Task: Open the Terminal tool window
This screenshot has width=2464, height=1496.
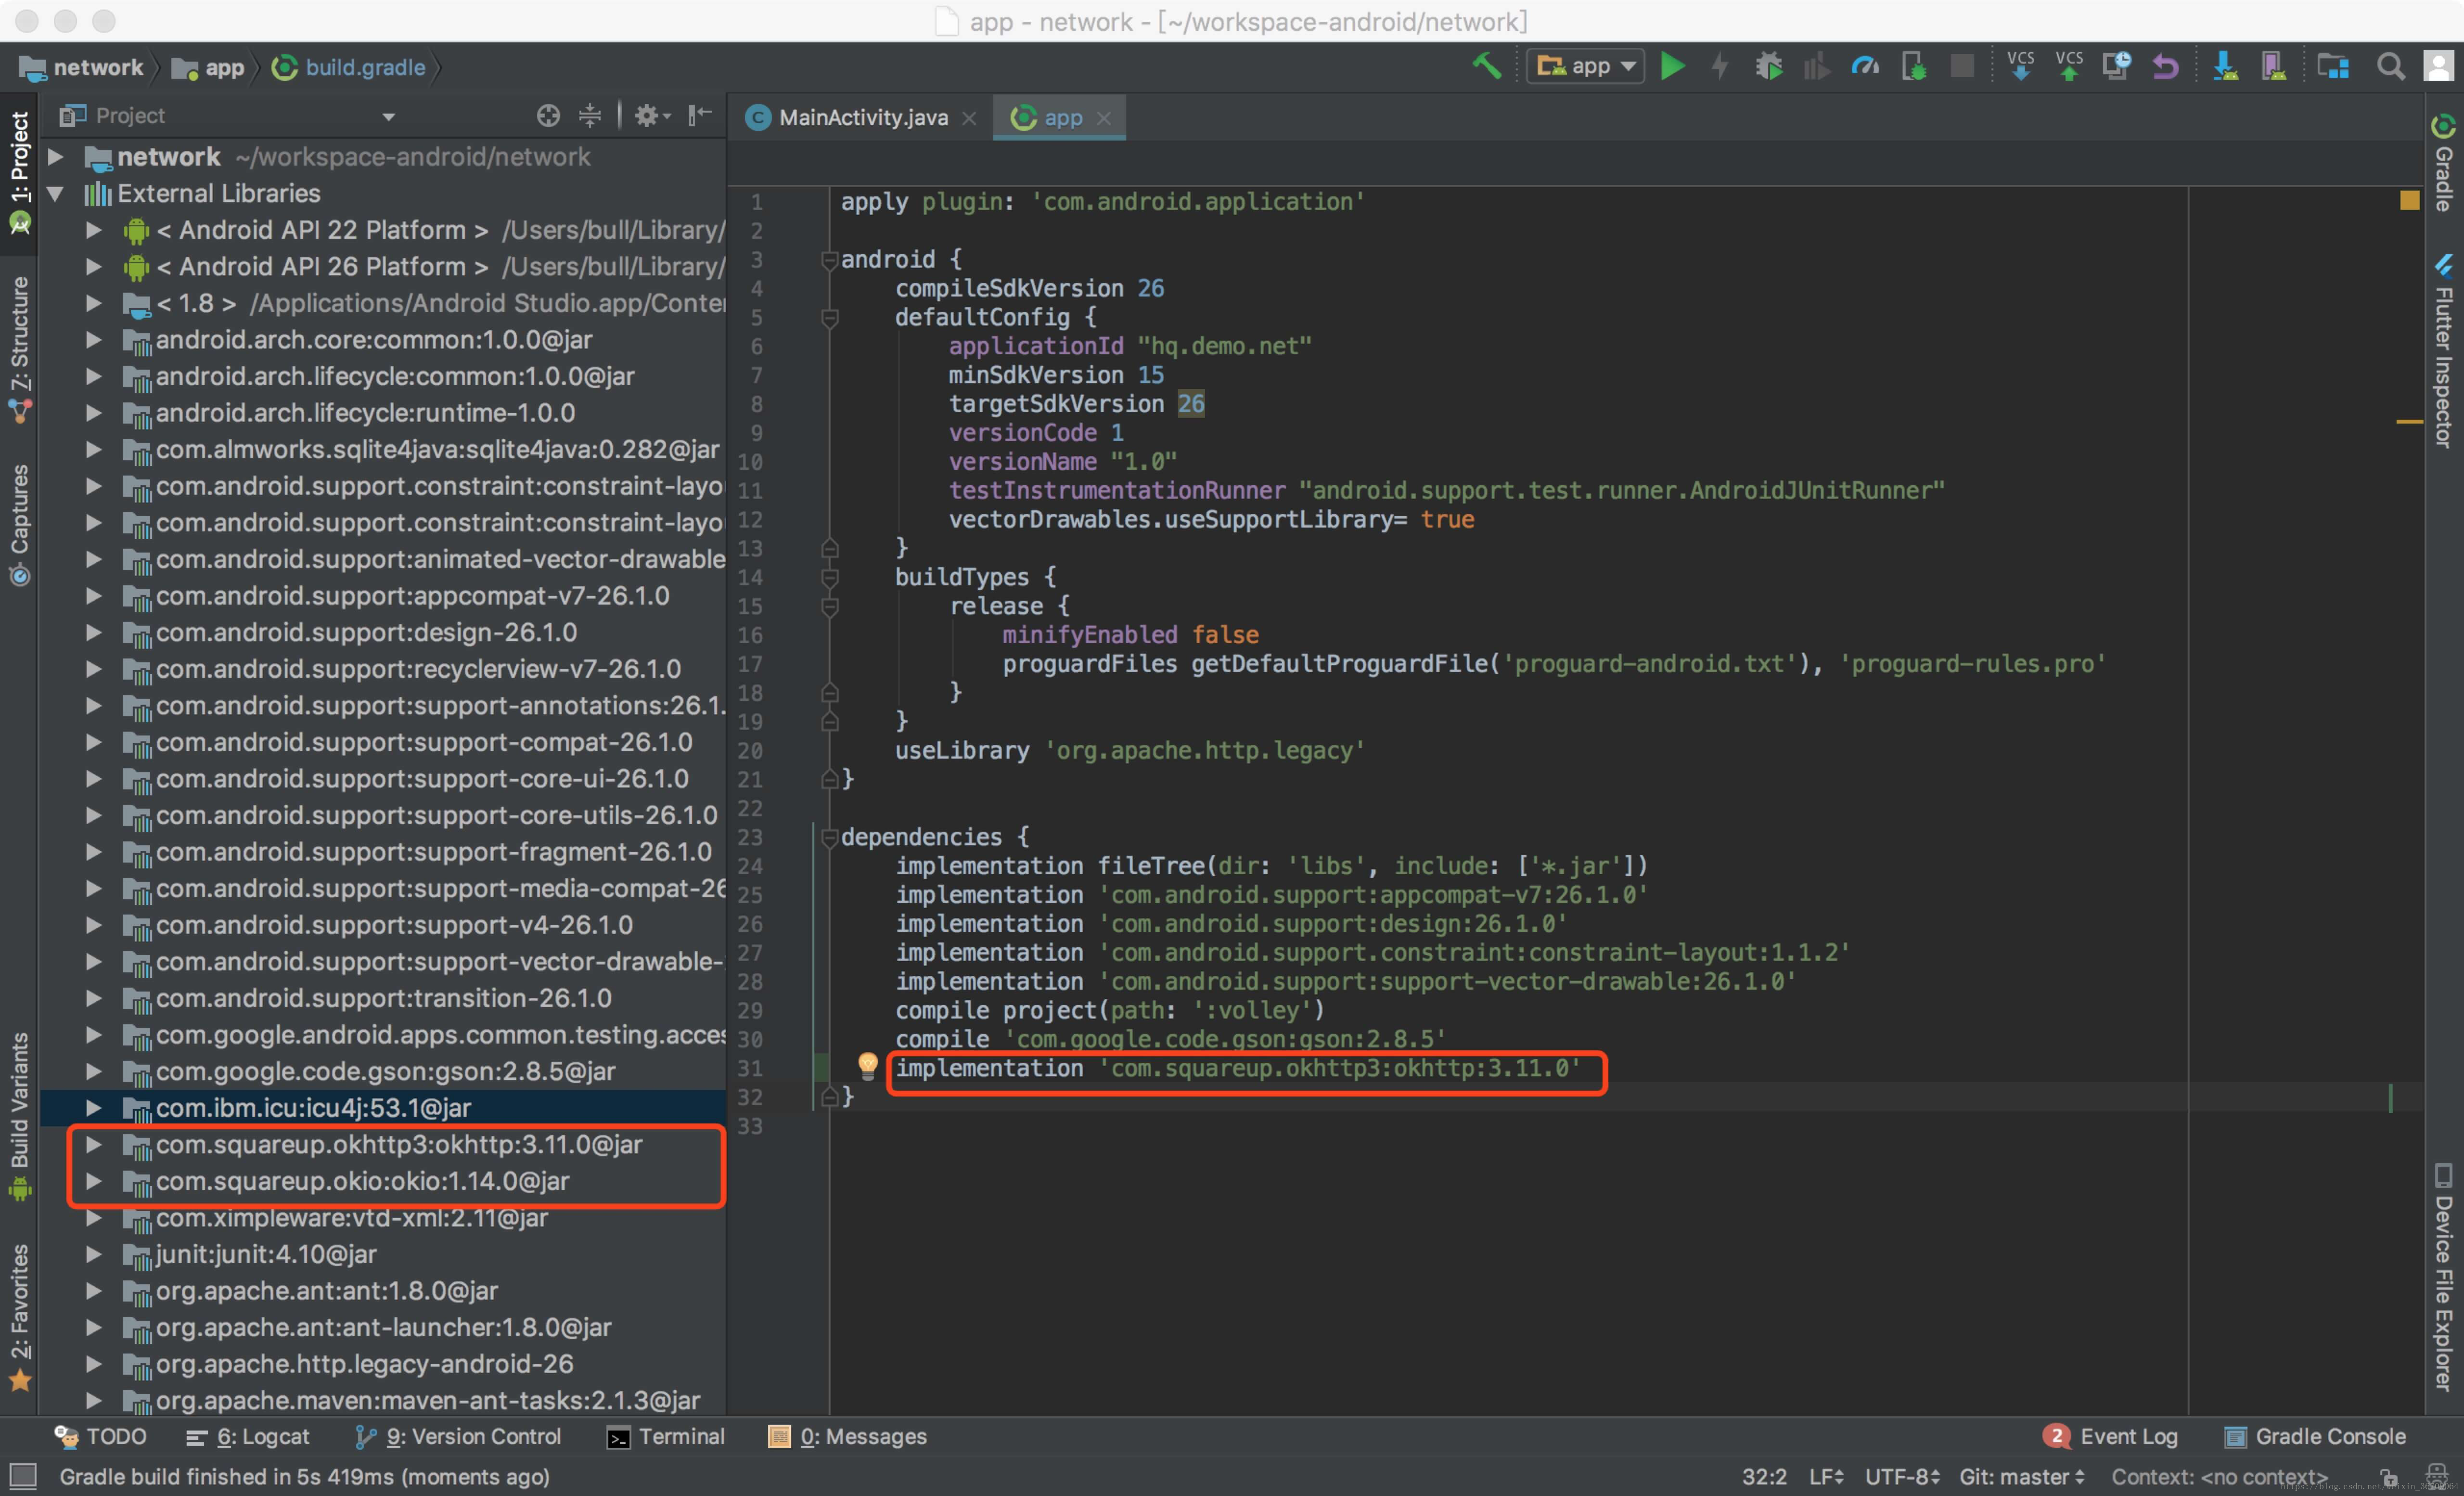Action: (x=666, y=1436)
